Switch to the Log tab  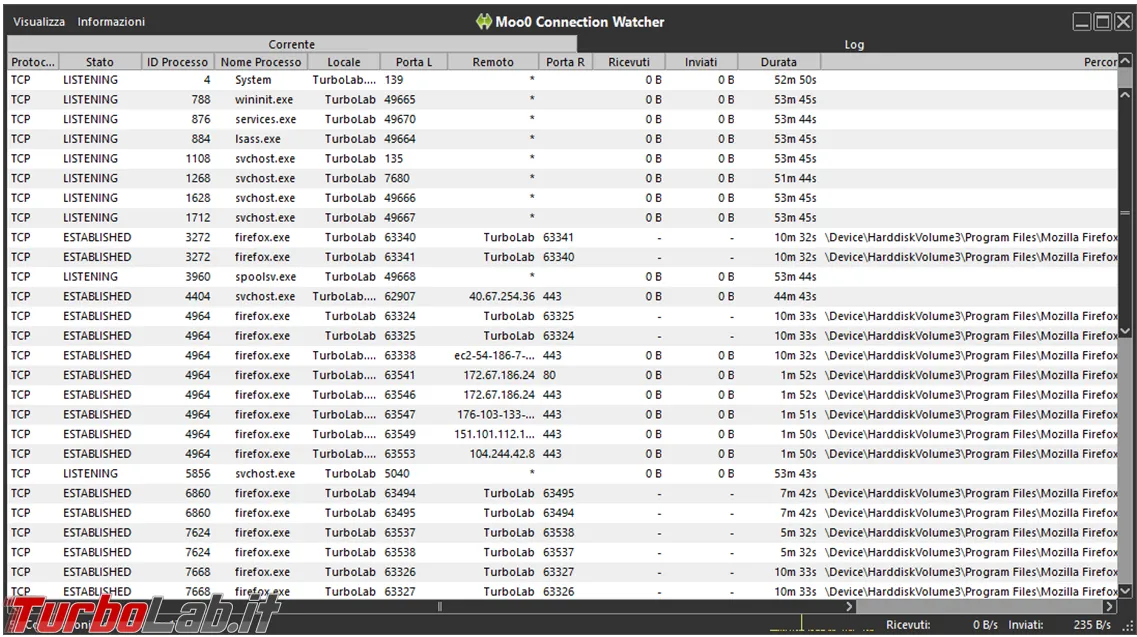click(x=854, y=44)
